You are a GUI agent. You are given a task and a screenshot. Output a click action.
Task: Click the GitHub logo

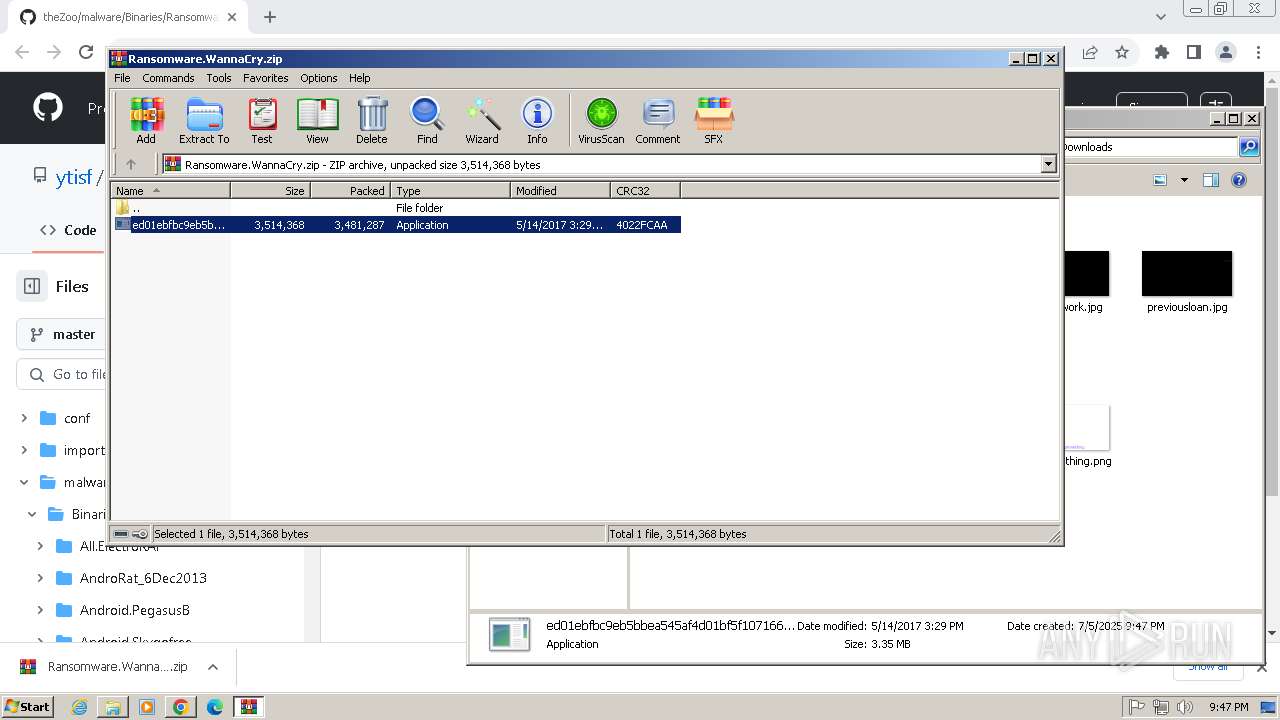pyautogui.click(x=48, y=107)
